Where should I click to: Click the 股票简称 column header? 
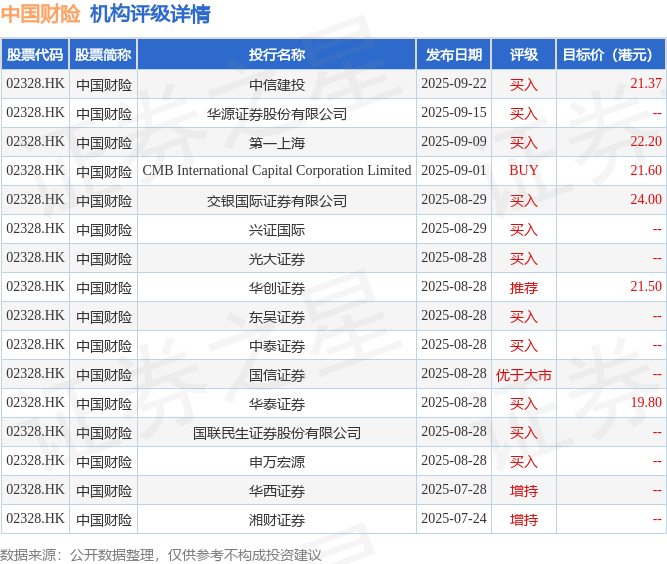pos(103,54)
